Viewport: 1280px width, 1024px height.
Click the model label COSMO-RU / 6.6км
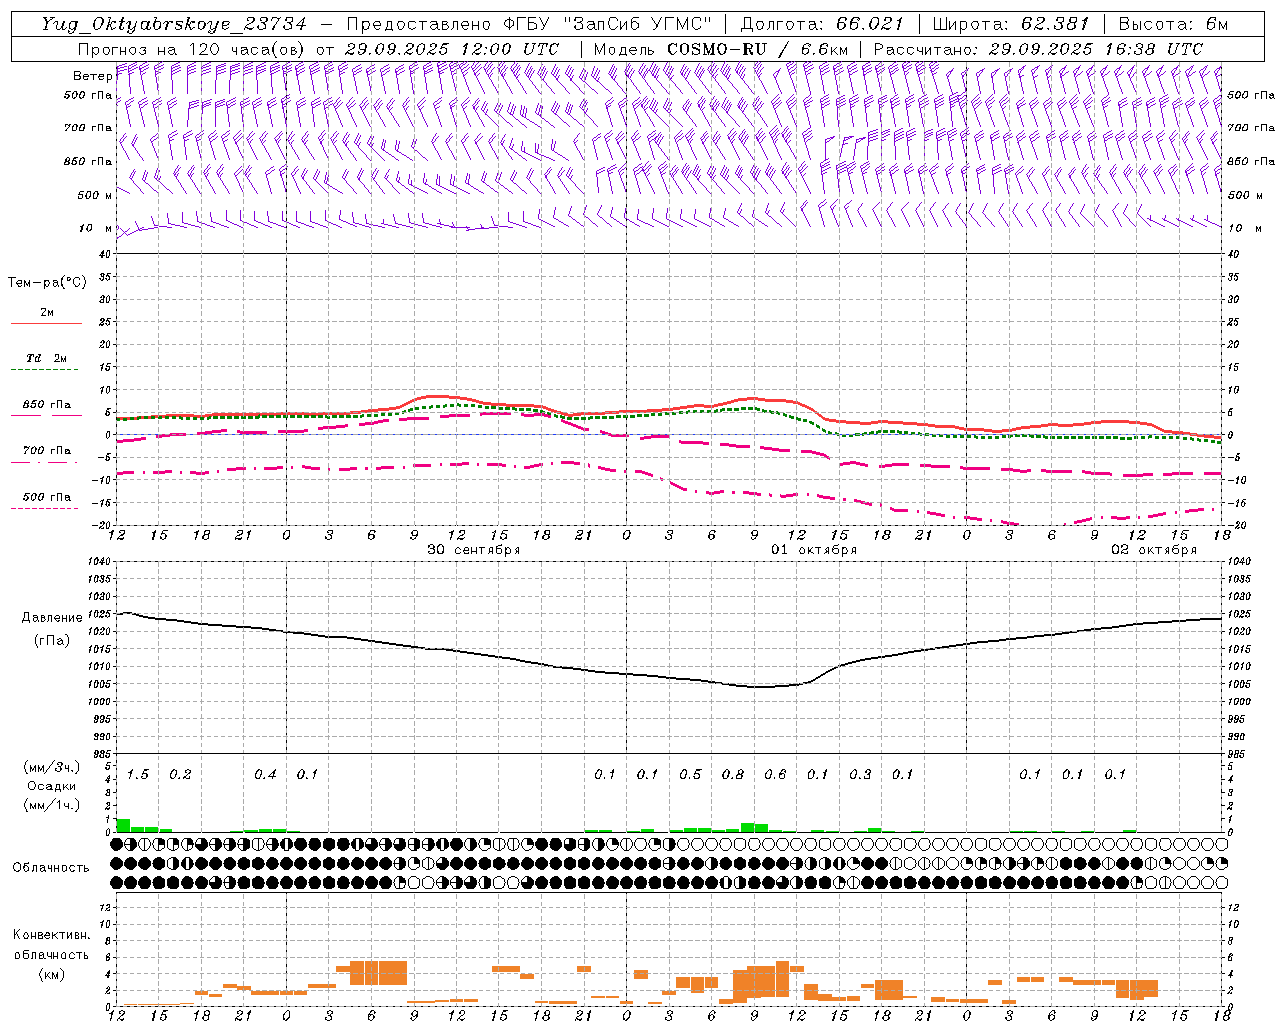tap(757, 49)
